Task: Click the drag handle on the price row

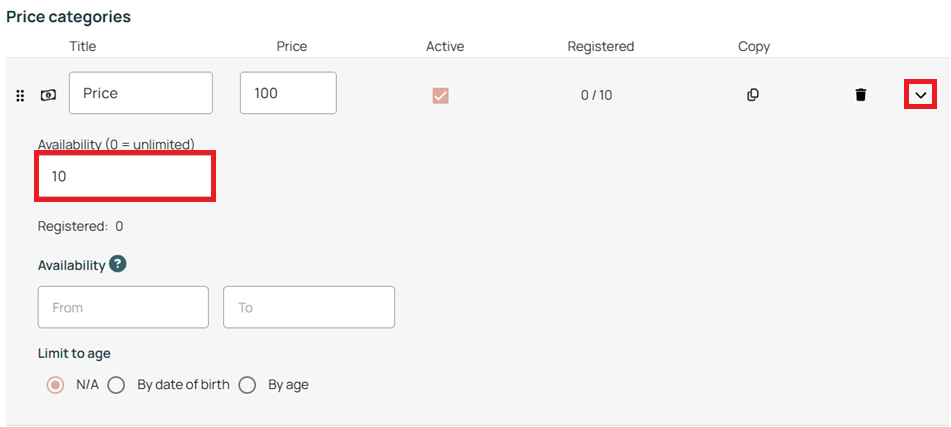Action: tap(20, 96)
